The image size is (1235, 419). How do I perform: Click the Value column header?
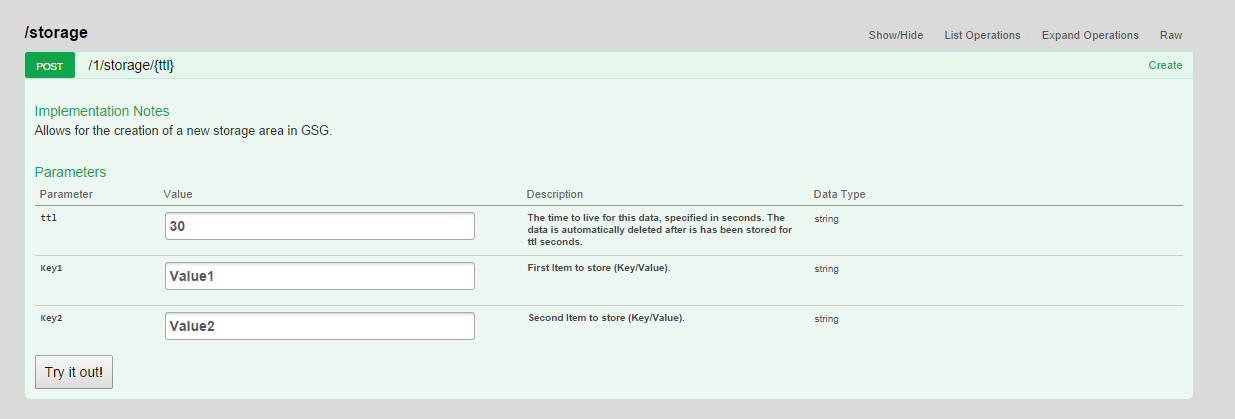click(x=178, y=194)
